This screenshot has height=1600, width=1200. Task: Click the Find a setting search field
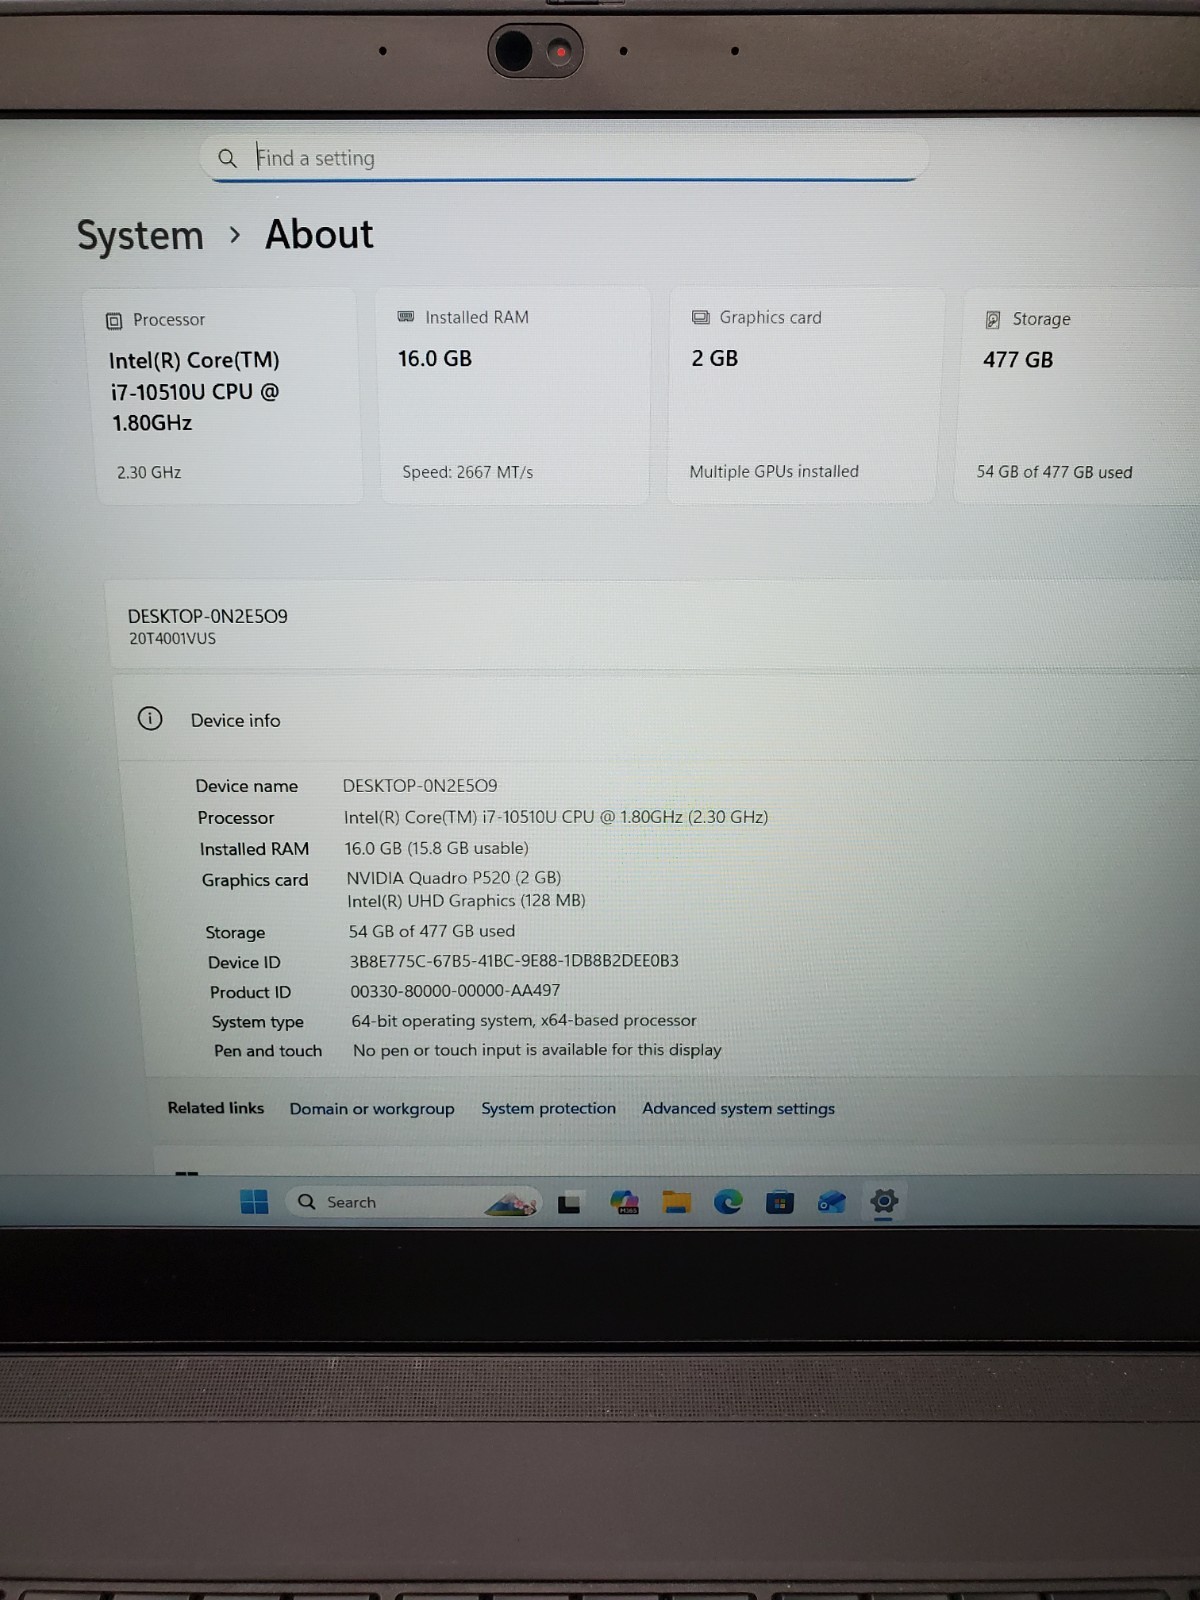tap(565, 157)
